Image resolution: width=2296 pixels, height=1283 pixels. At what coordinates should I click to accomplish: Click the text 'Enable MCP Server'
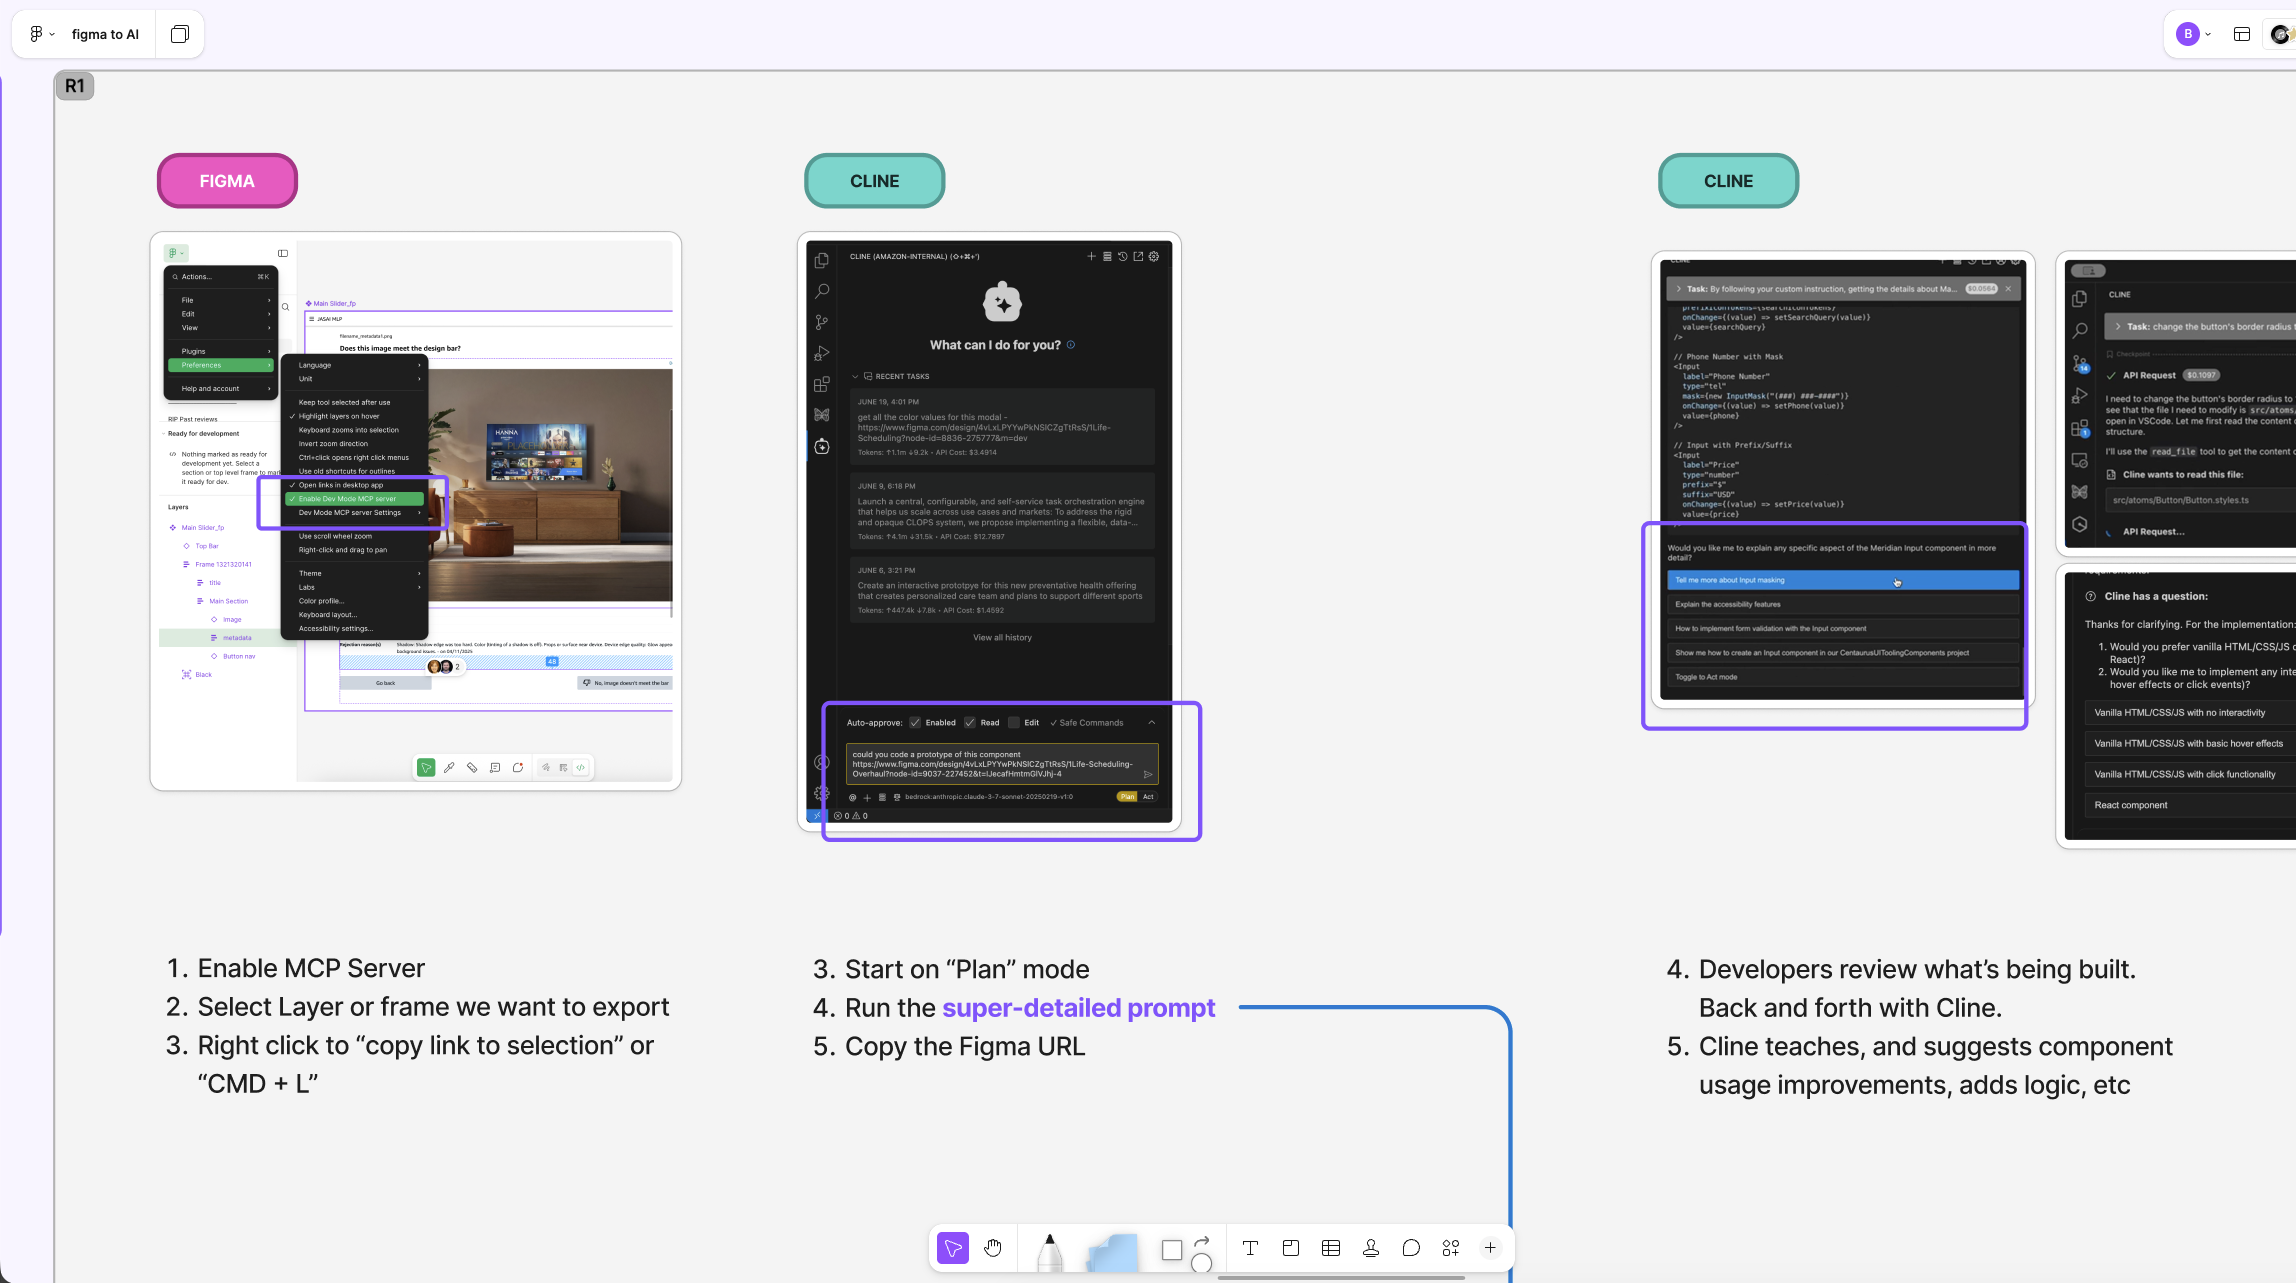click(x=311, y=968)
